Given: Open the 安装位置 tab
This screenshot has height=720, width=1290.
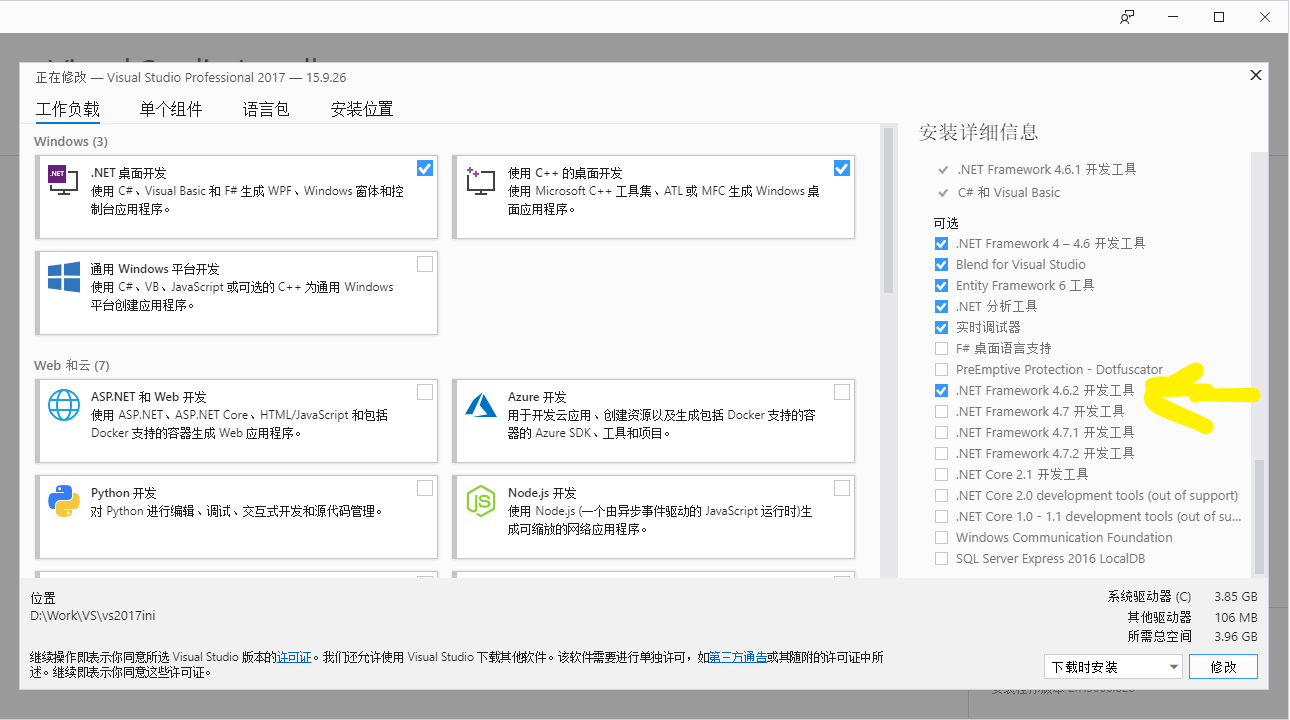Looking at the screenshot, I should tap(362, 109).
